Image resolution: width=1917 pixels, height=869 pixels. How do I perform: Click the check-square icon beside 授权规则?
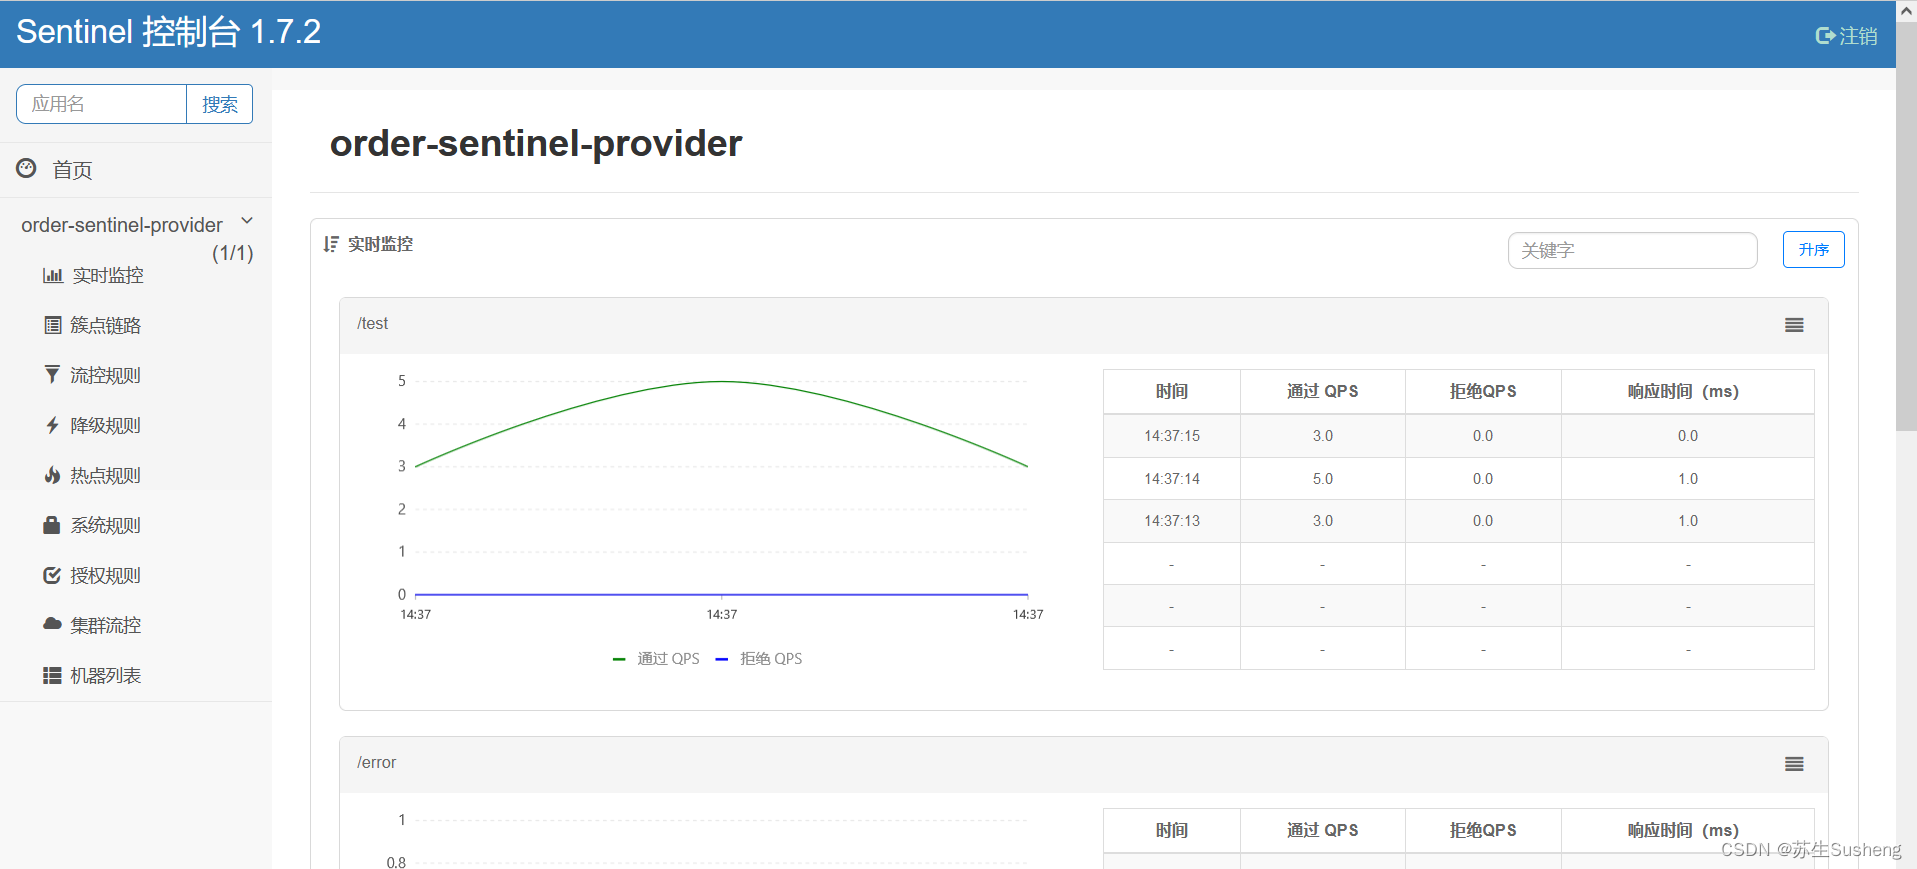[x=52, y=575]
